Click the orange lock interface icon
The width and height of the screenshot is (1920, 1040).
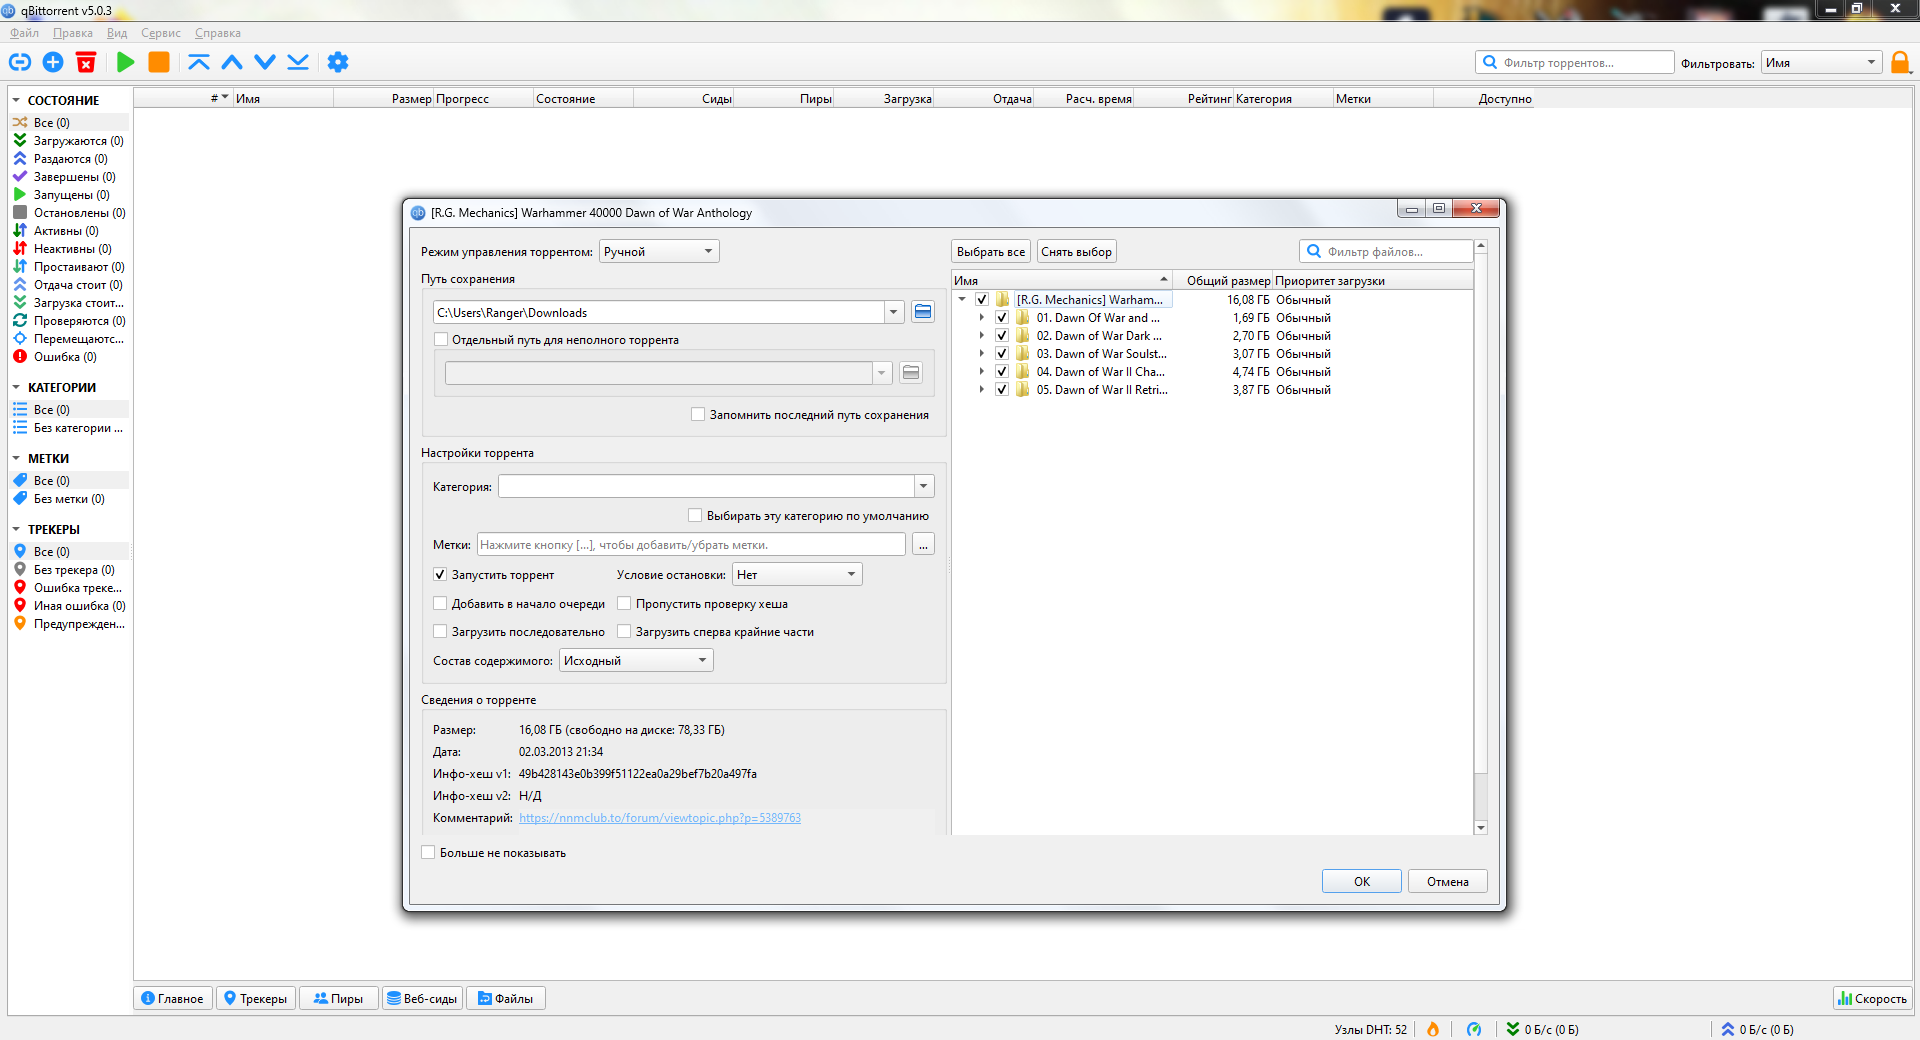[x=1901, y=62]
